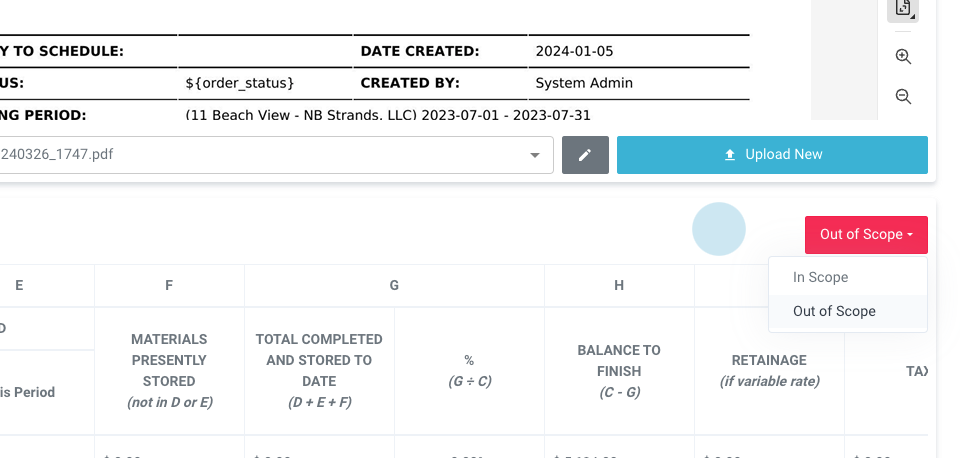Viewport: 960px width, 458px height.
Task: Click the Retainage column header
Action: (x=769, y=371)
